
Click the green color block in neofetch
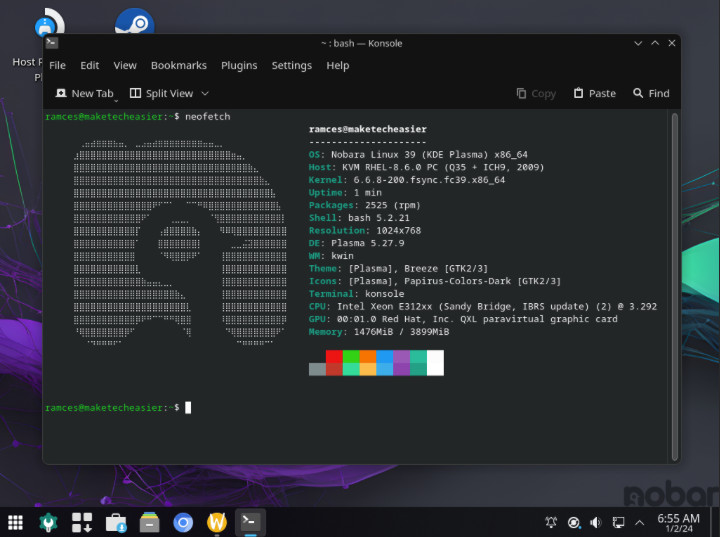click(x=351, y=356)
